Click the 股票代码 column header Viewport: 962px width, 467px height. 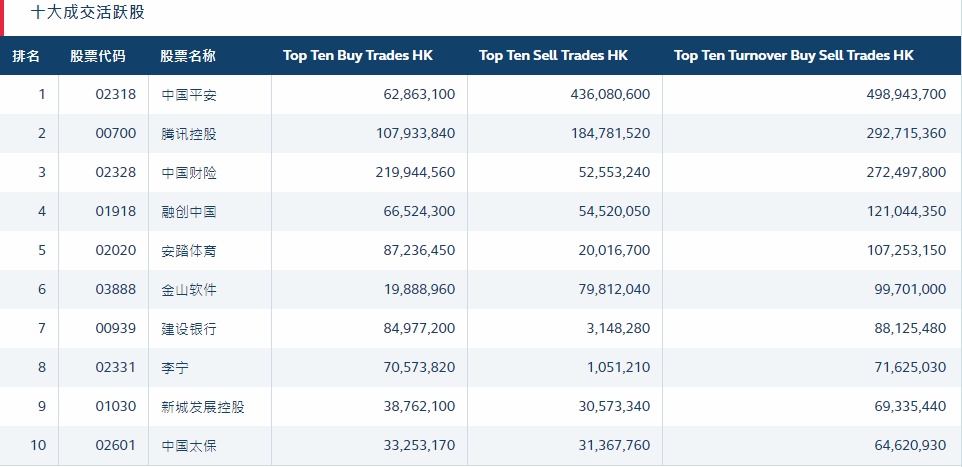(98, 56)
